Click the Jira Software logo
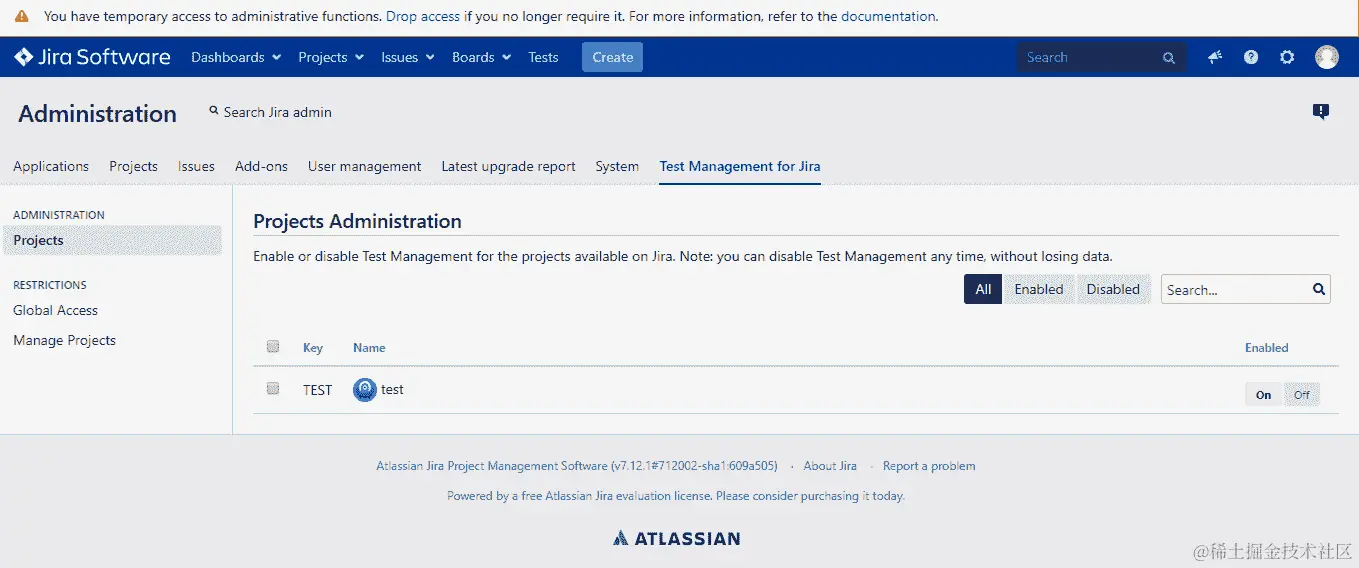Image resolution: width=1359 pixels, height=568 pixels. 92,57
